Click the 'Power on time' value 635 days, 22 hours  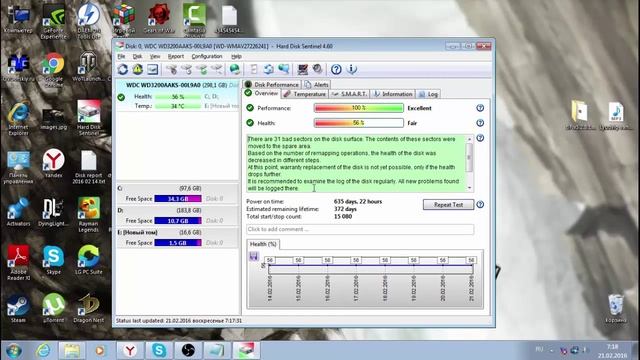tap(358, 202)
